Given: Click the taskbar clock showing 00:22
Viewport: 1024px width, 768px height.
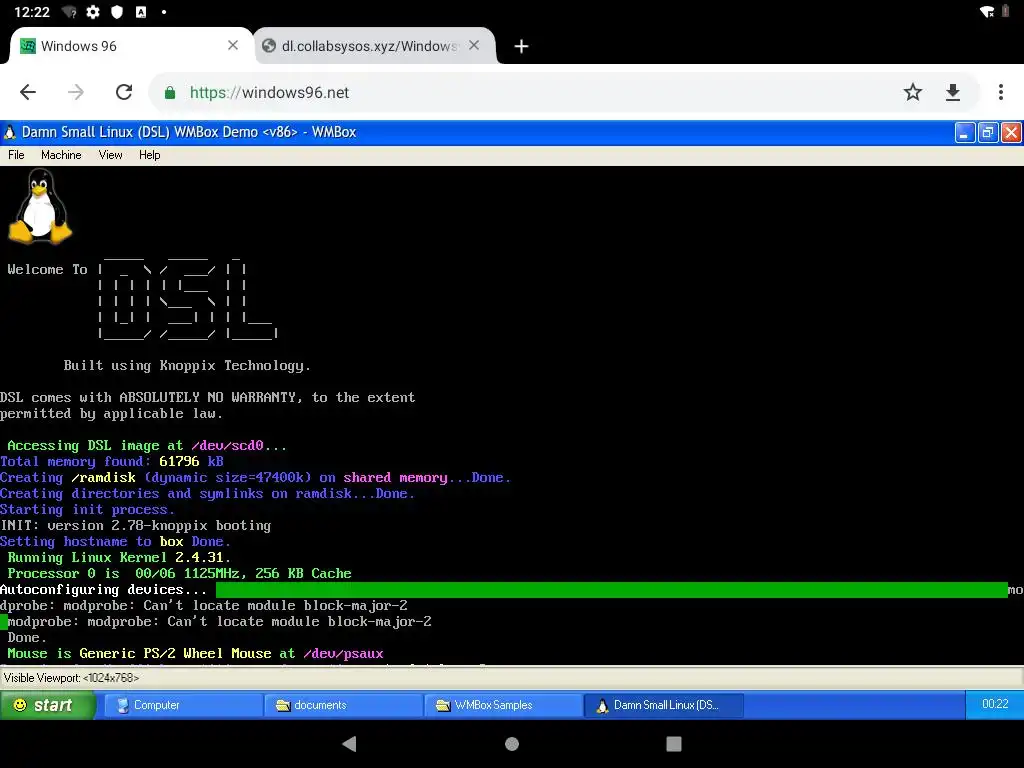Looking at the screenshot, I should pos(995,704).
